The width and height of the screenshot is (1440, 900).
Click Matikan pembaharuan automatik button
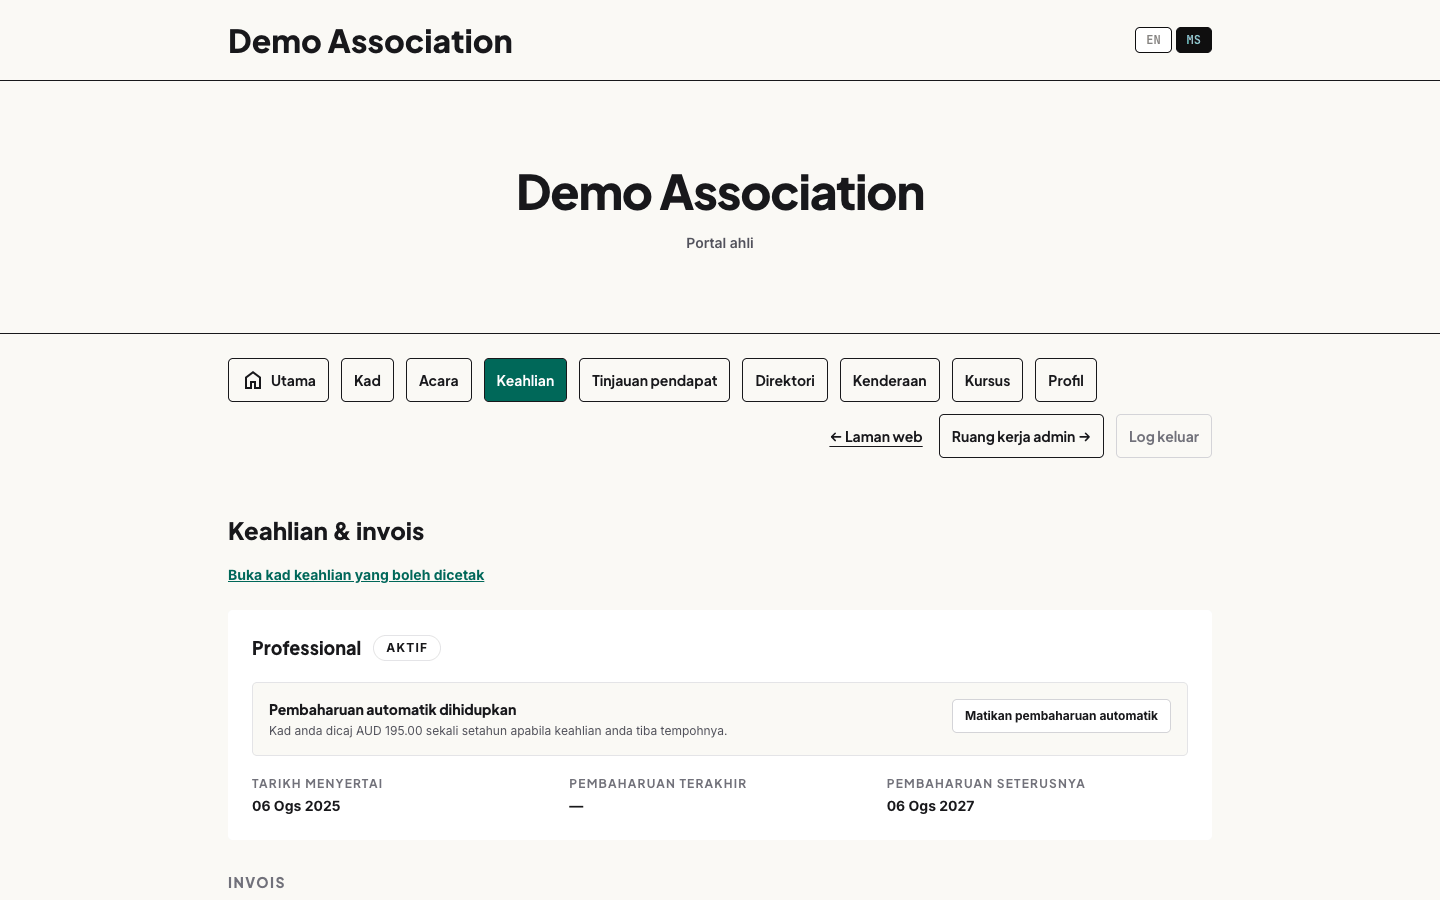(x=1061, y=716)
